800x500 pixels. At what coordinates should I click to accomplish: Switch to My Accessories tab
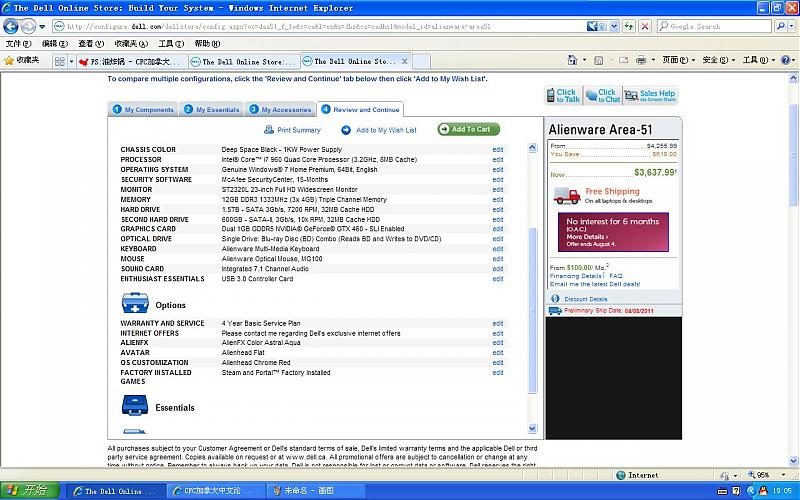point(280,109)
